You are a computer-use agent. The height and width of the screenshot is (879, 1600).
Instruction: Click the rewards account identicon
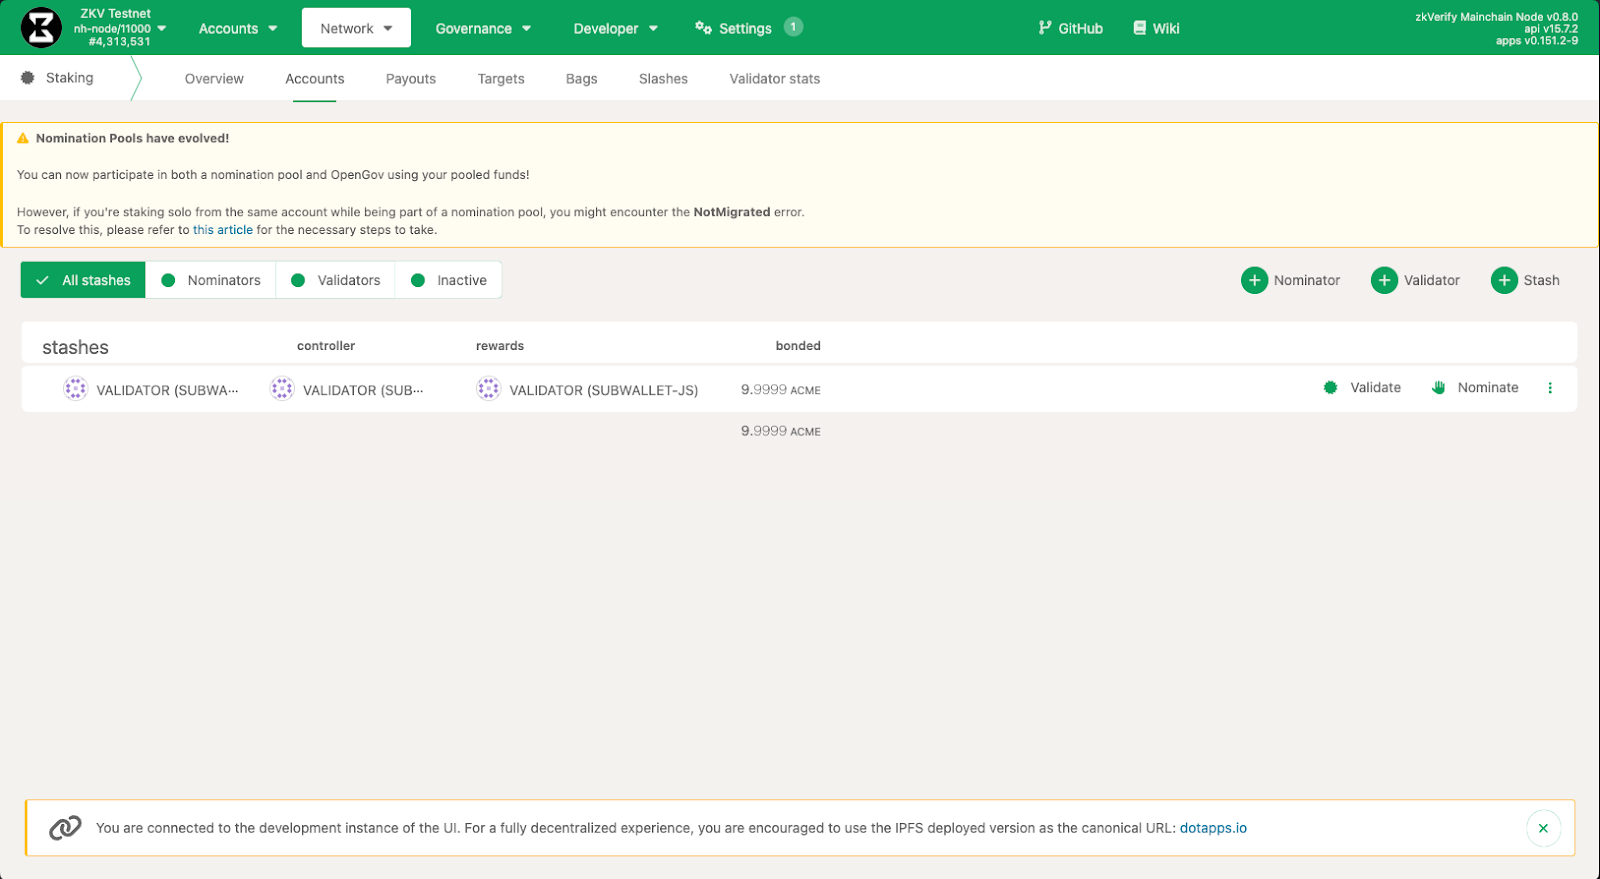click(488, 389)
